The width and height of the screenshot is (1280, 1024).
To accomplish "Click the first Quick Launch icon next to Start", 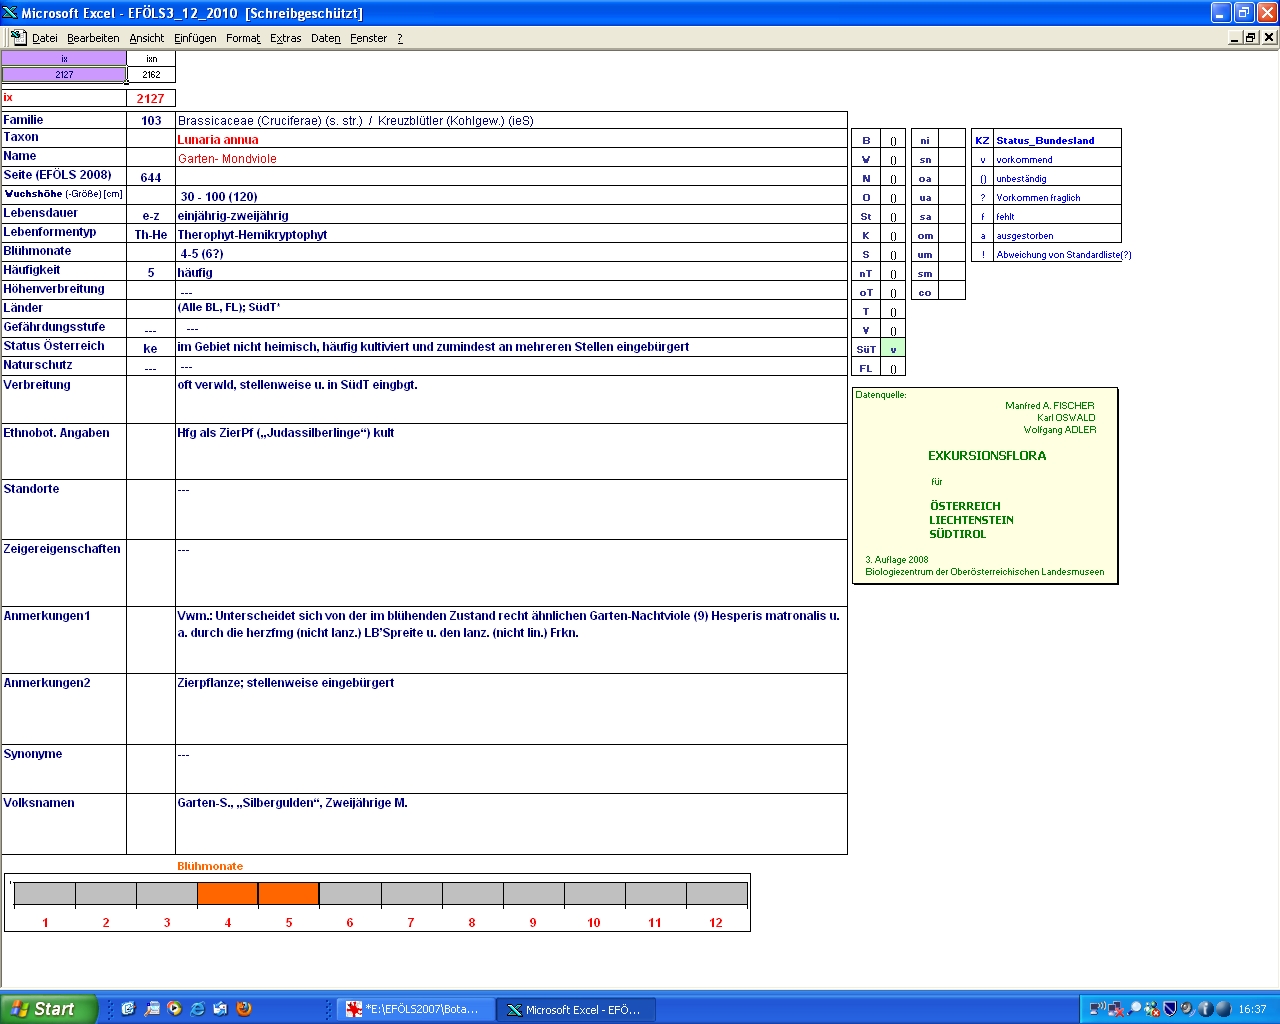I will point(128,1009).
